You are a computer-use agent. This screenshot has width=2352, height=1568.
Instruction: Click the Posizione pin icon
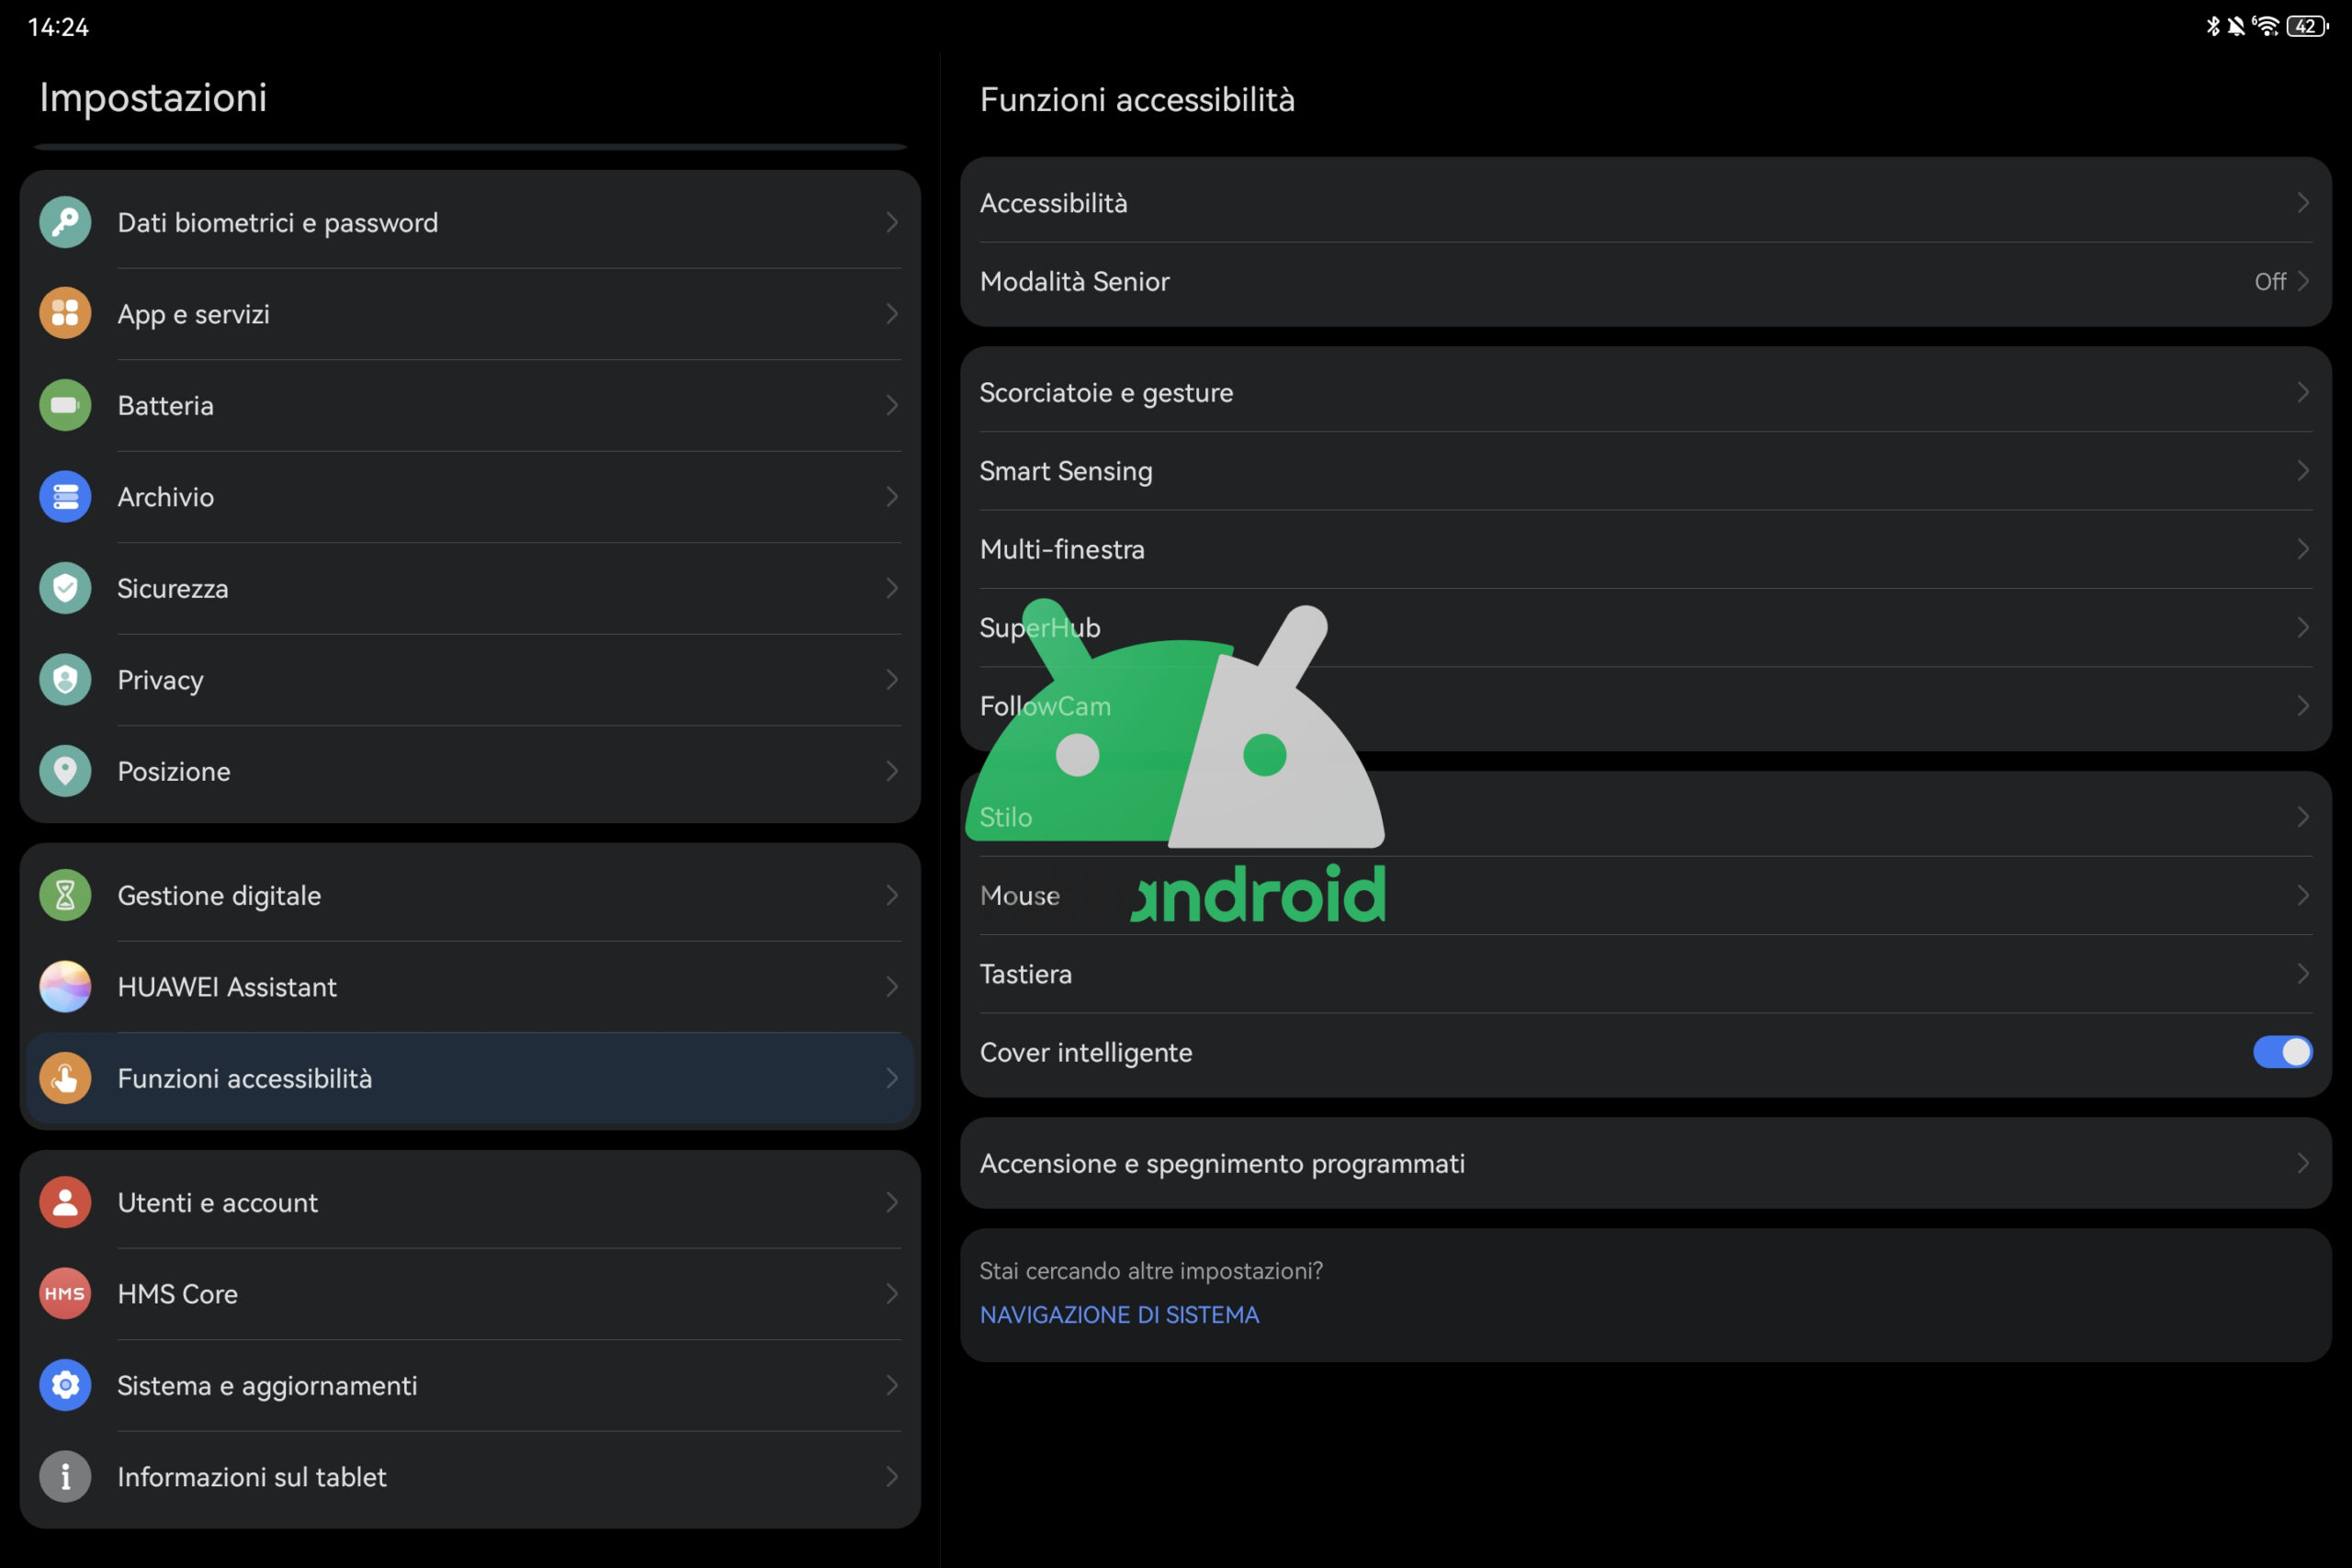pyautogui.click(x=65, y=771)
